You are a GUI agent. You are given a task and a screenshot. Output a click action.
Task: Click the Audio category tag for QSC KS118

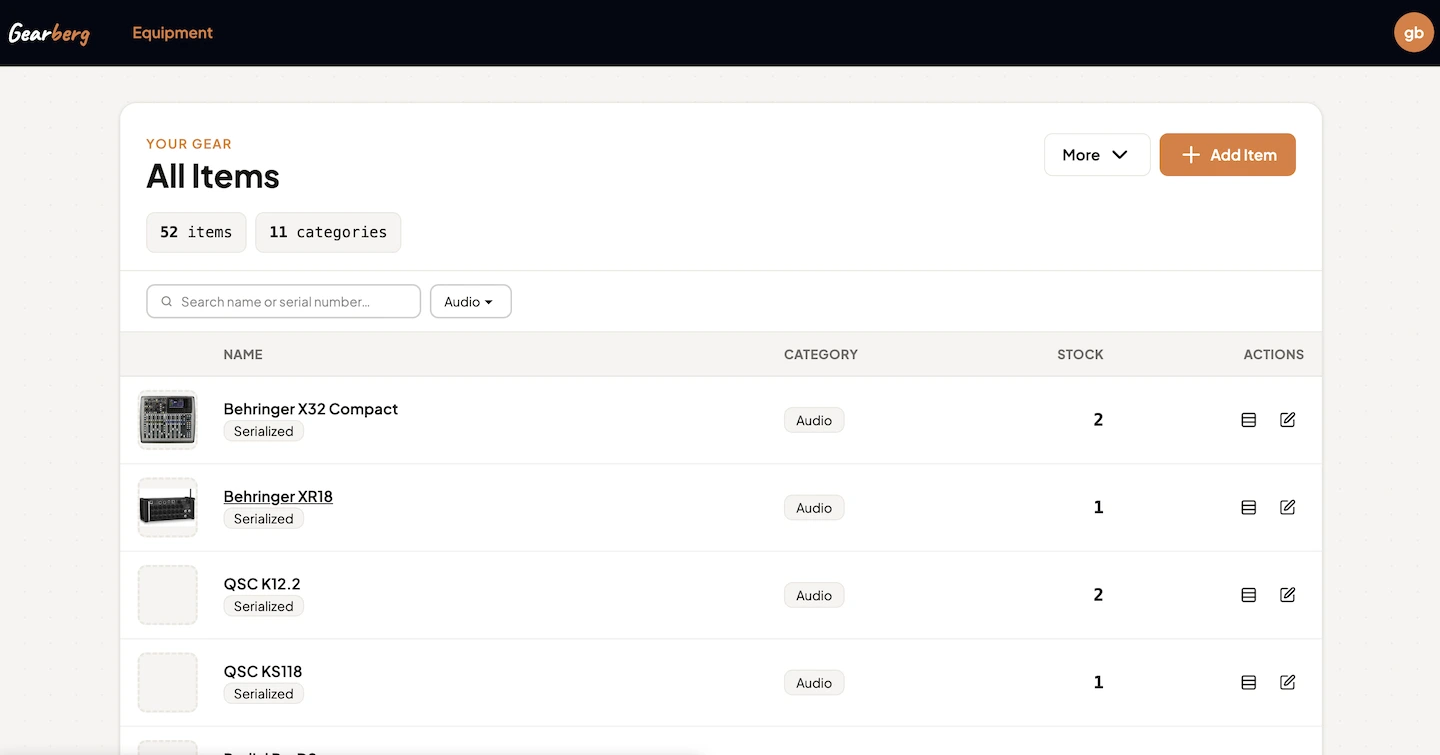[814, 683]
